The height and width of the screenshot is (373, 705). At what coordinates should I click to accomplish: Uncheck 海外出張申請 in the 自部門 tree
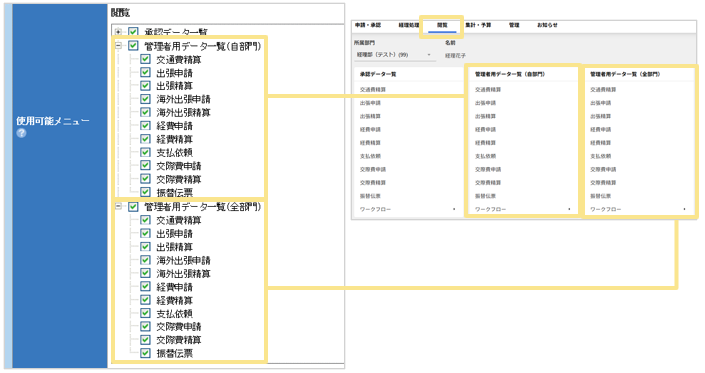[145, 98]
